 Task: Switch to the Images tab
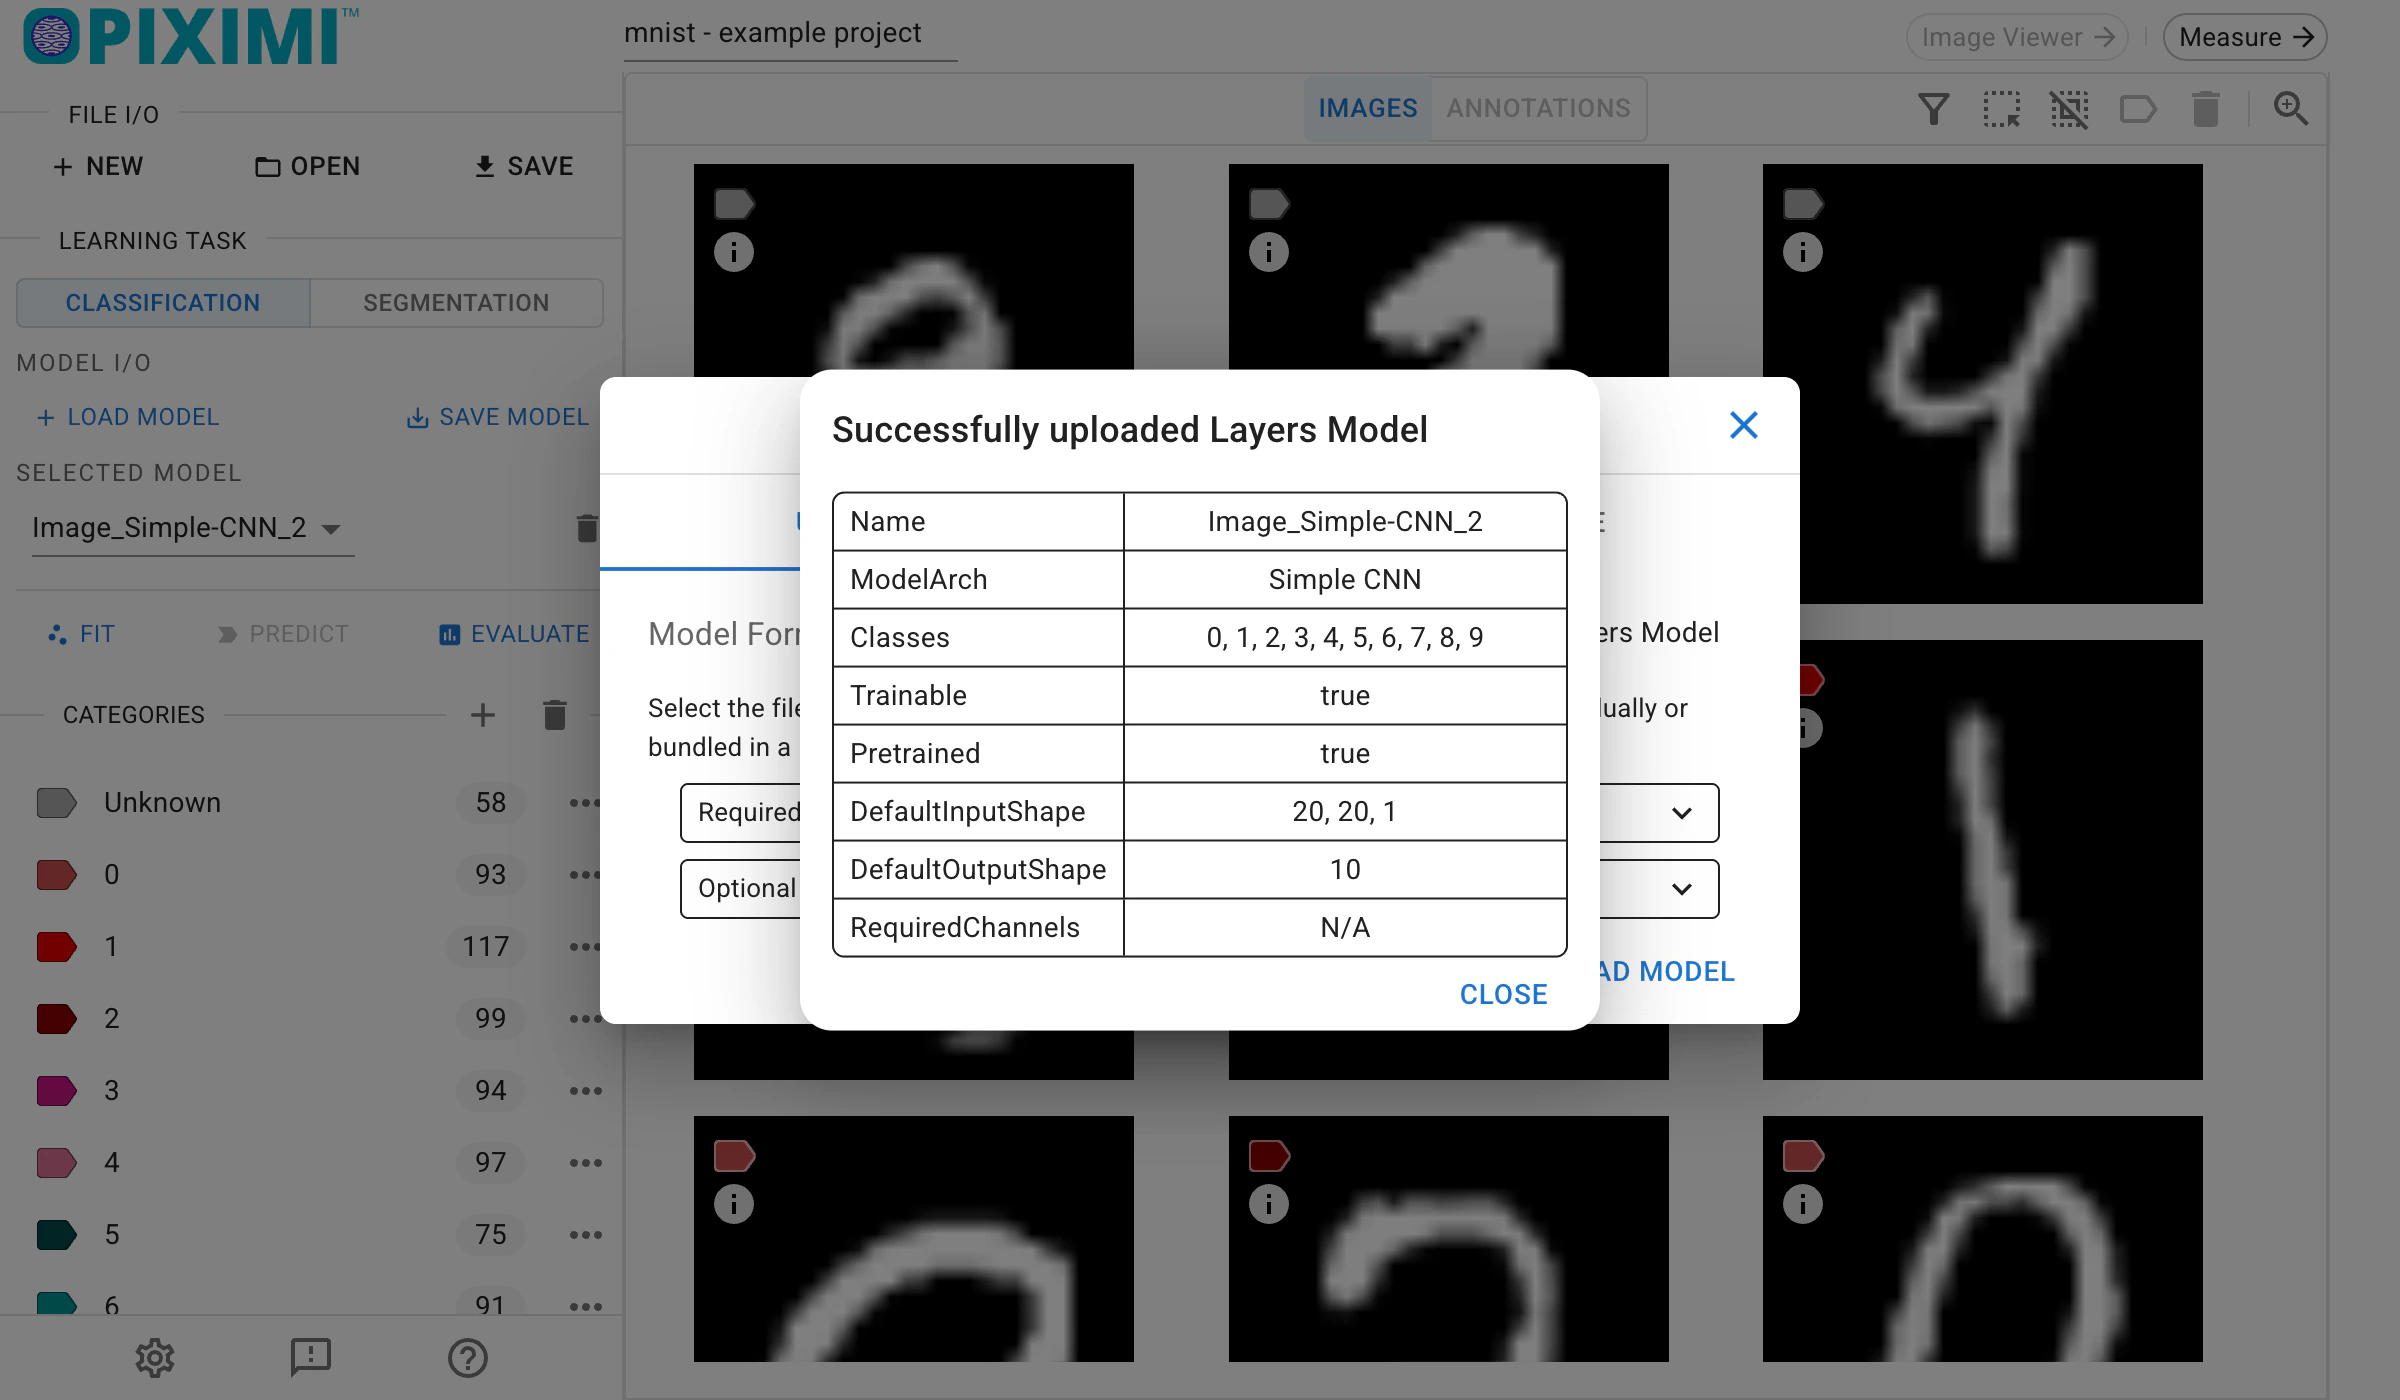[1368, 108]
